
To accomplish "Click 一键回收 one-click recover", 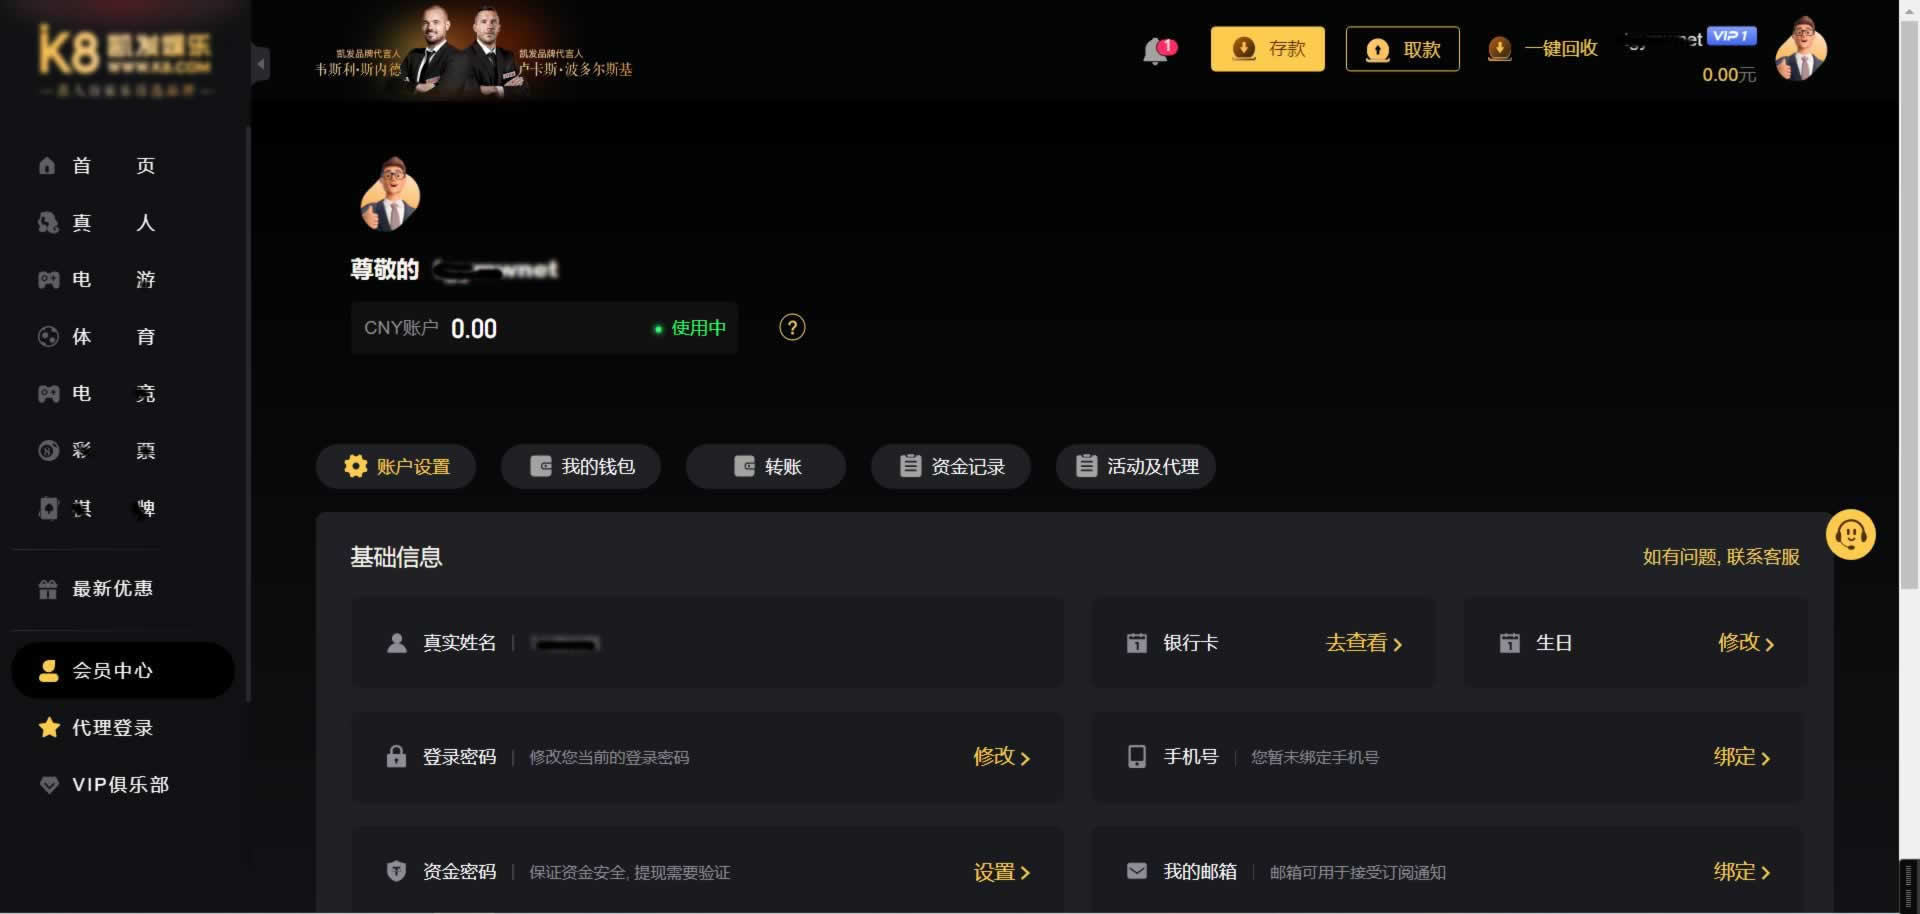I will 1543,49.
